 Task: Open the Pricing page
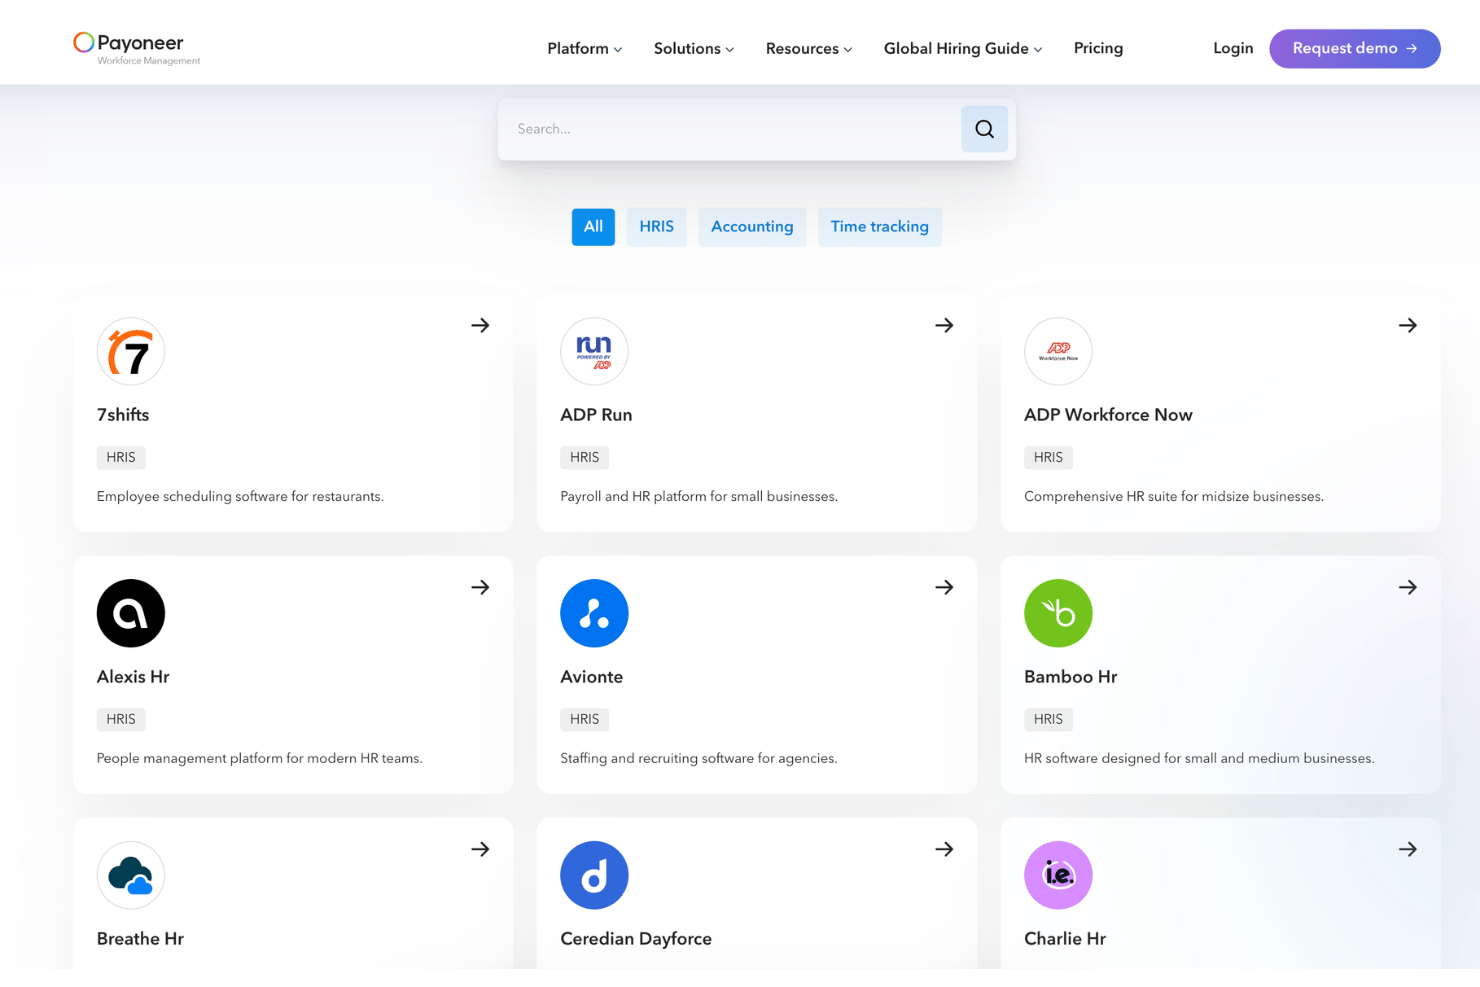click(1098, 48)
